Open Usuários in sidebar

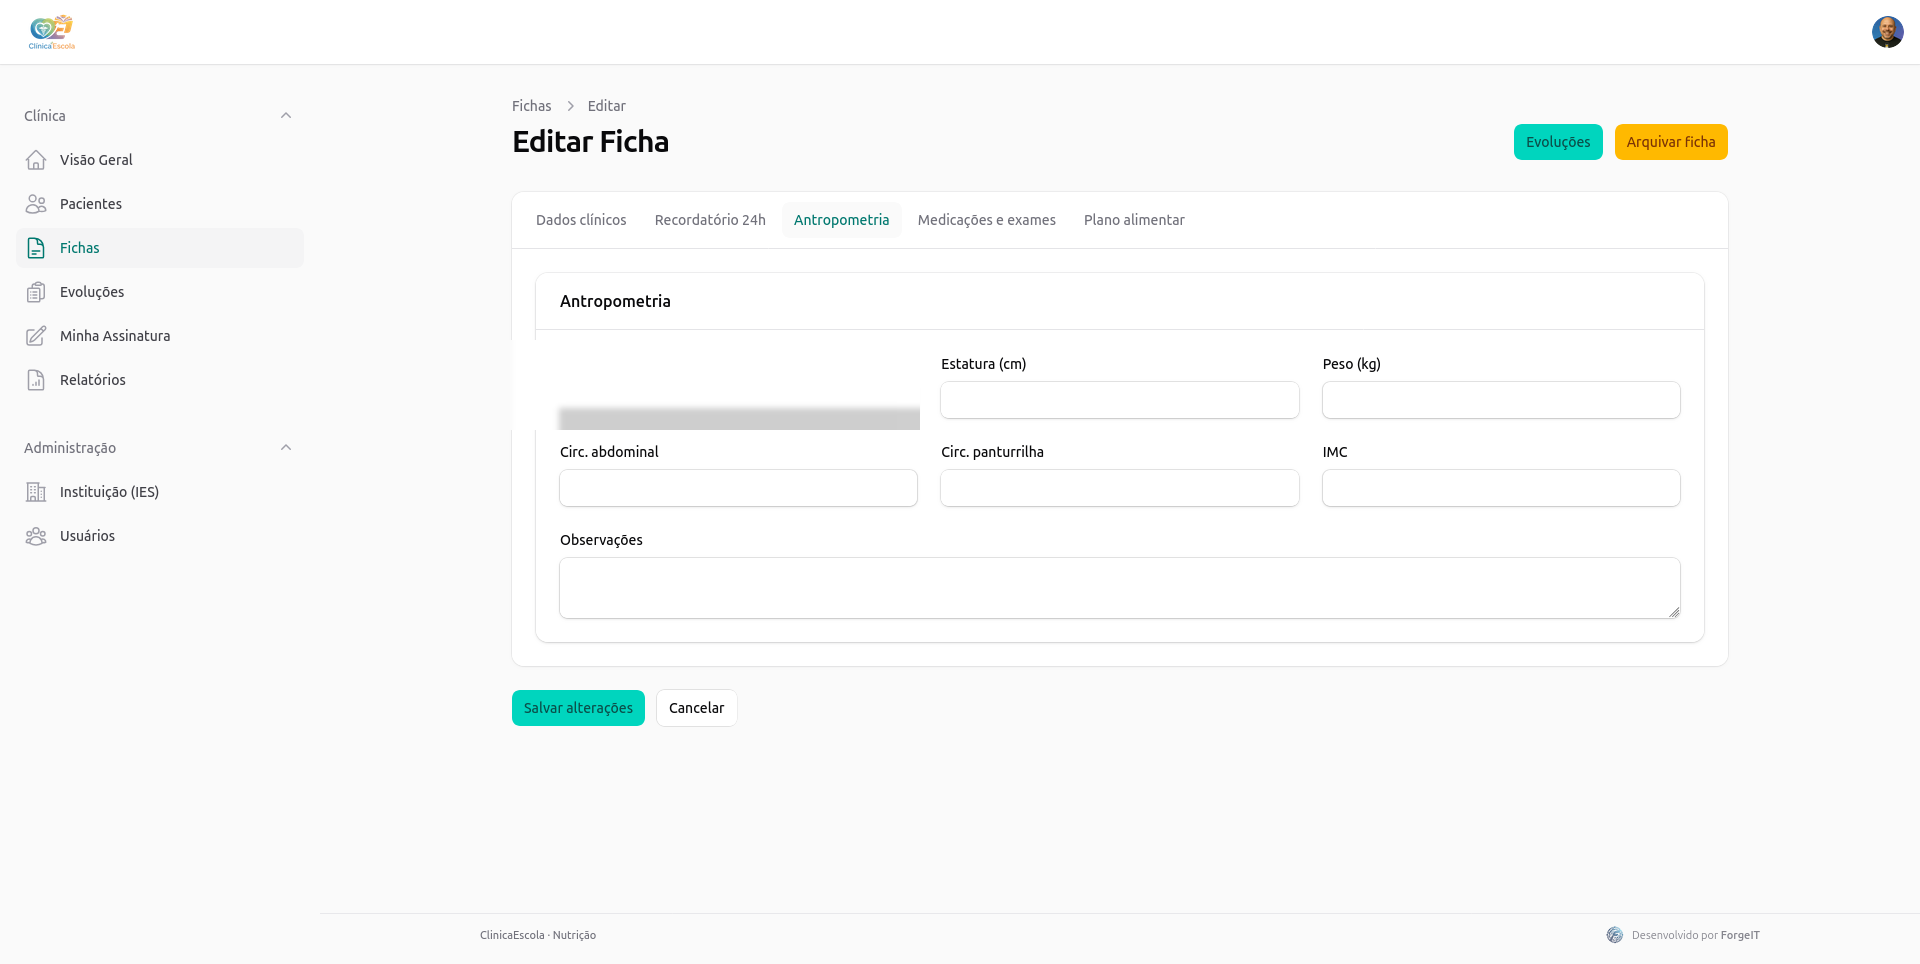click(160, 536)
